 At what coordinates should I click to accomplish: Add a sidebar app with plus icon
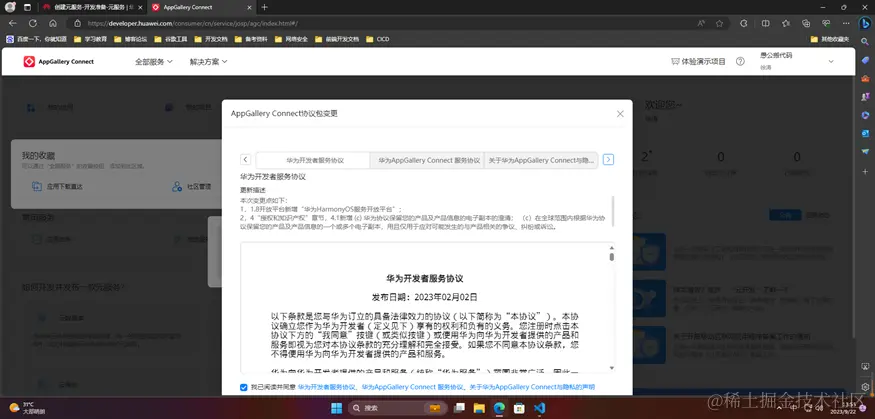click(x=865, y=171)
